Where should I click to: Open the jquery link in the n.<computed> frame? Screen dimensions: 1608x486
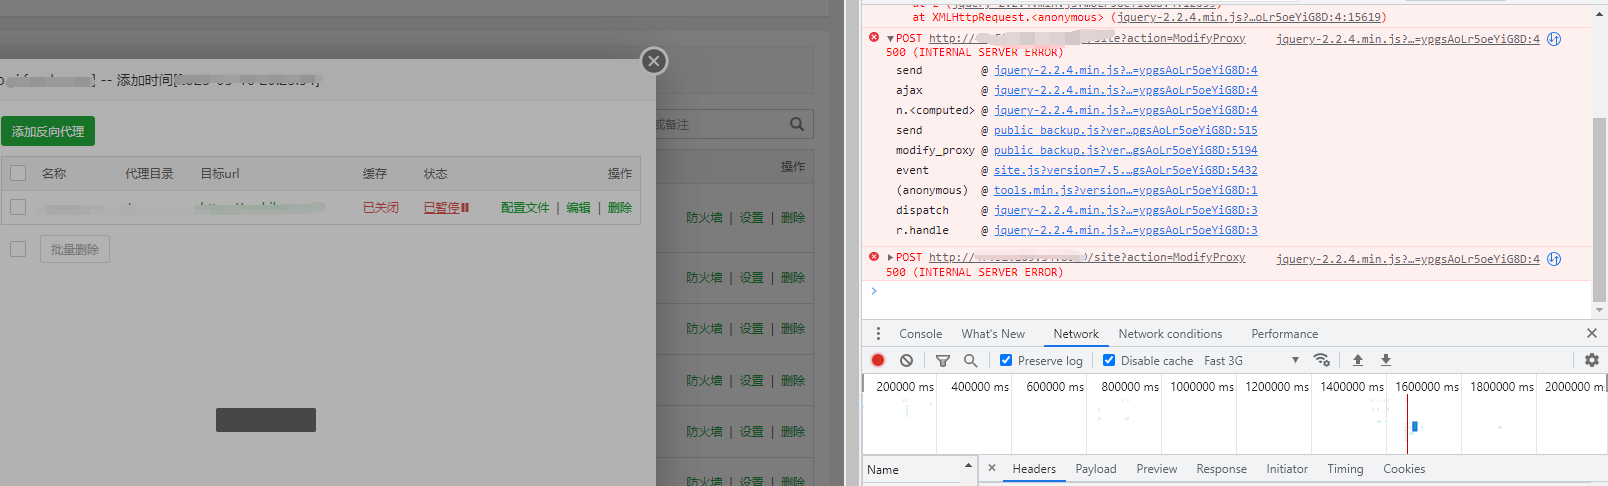coord(1126,110)
